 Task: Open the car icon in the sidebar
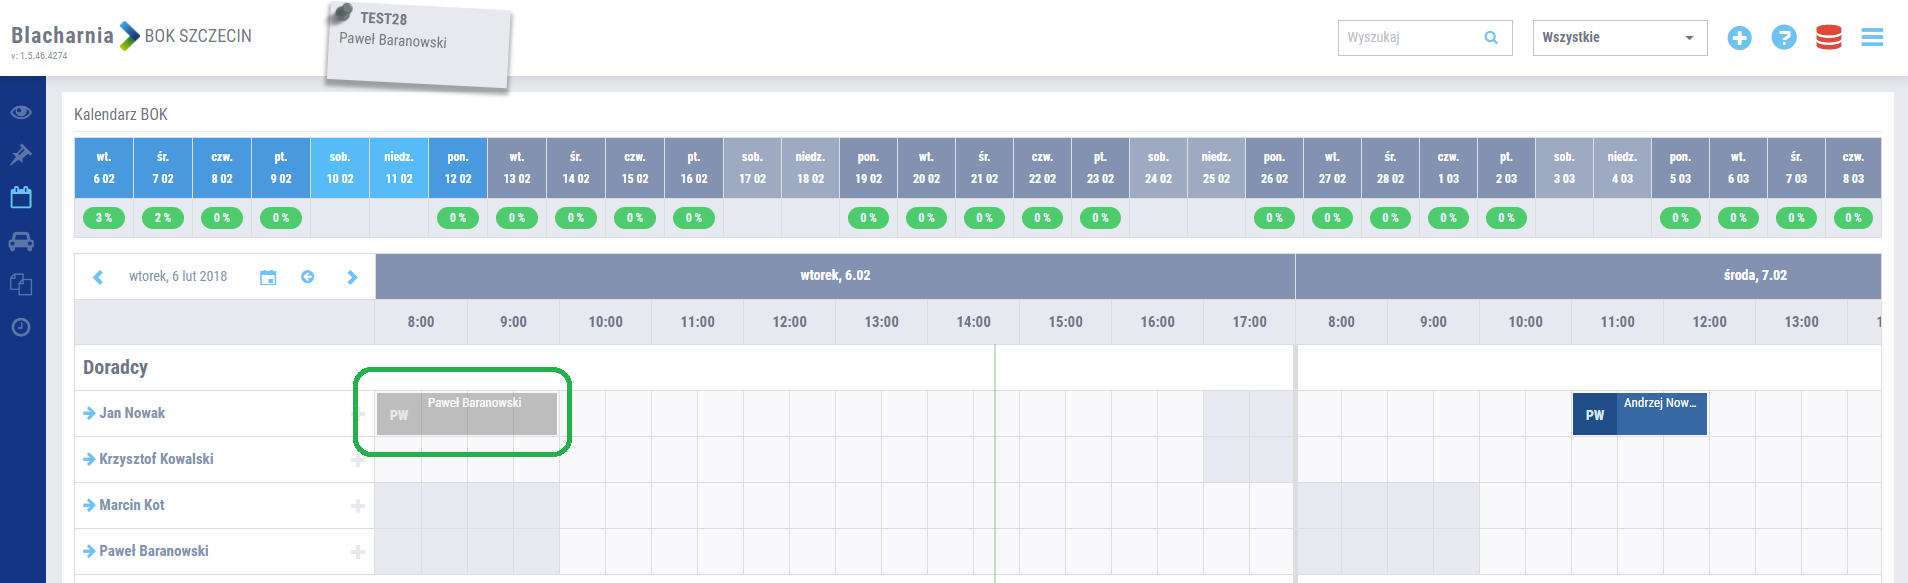21,241
